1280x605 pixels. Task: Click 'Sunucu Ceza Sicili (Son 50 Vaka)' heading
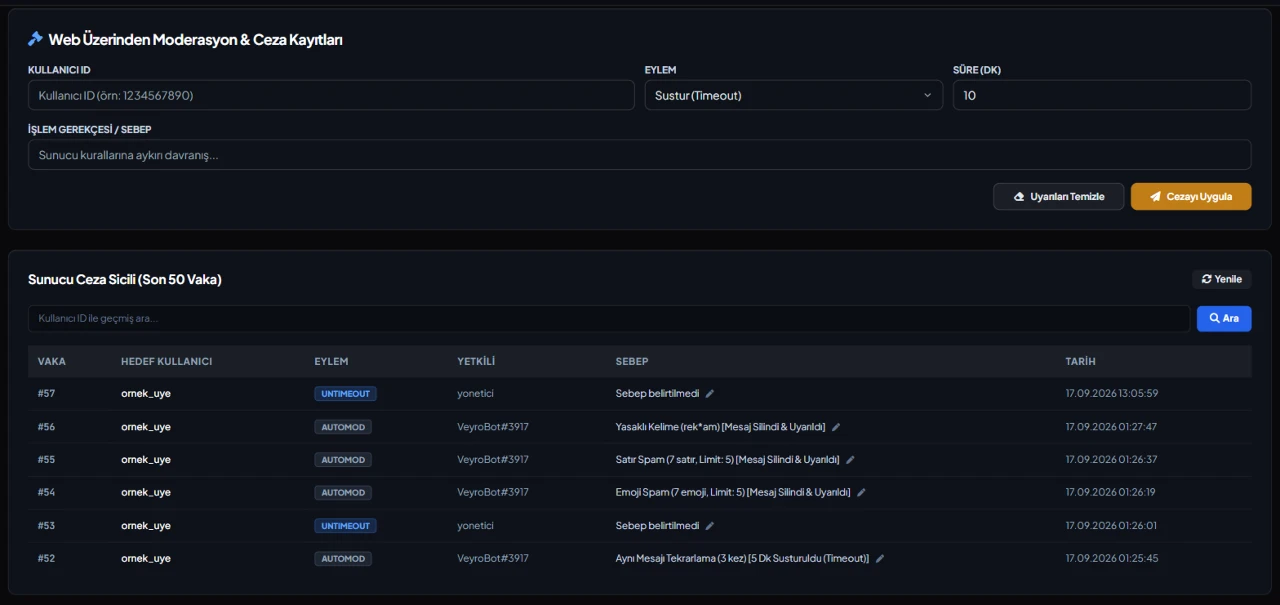click(x=125, y=280)
